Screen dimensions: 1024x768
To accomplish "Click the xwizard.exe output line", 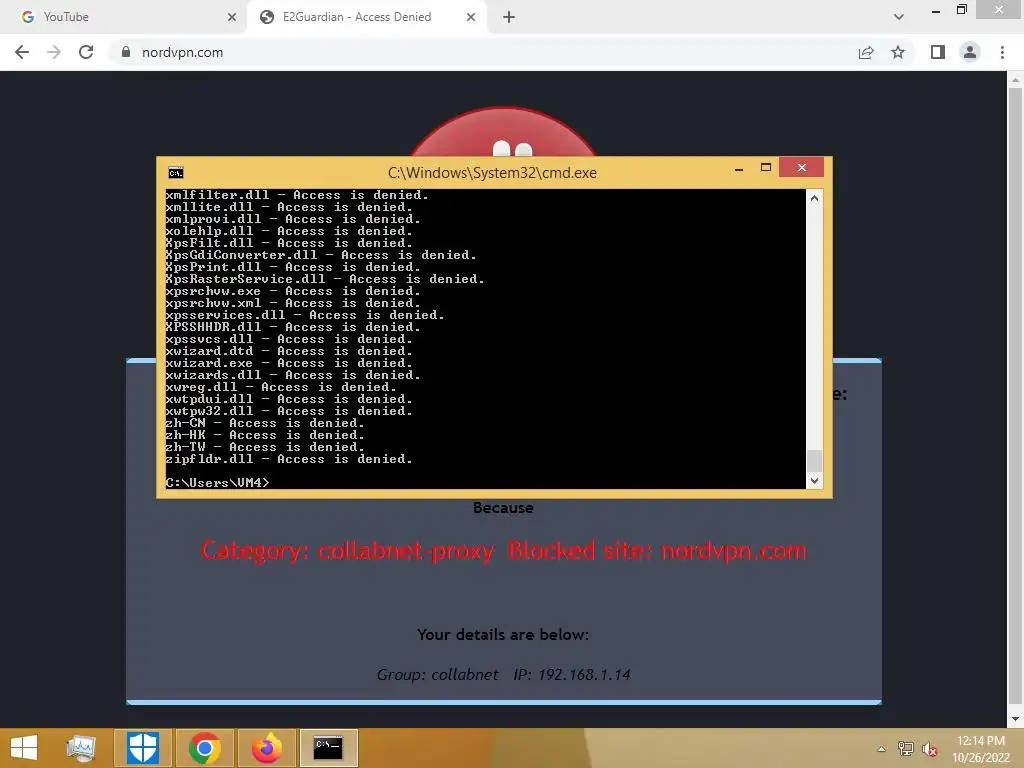I will pyautogui.click(x=289, y=363).
